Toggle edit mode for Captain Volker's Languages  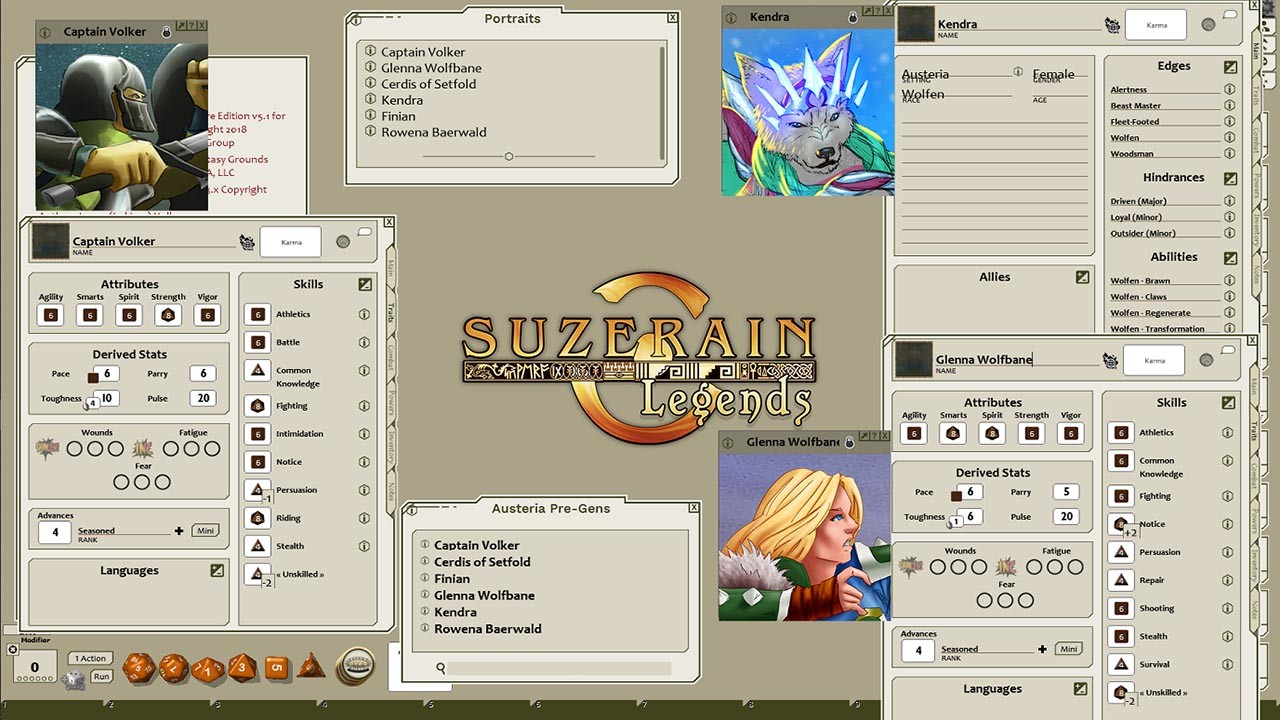(x=216, y=571)
